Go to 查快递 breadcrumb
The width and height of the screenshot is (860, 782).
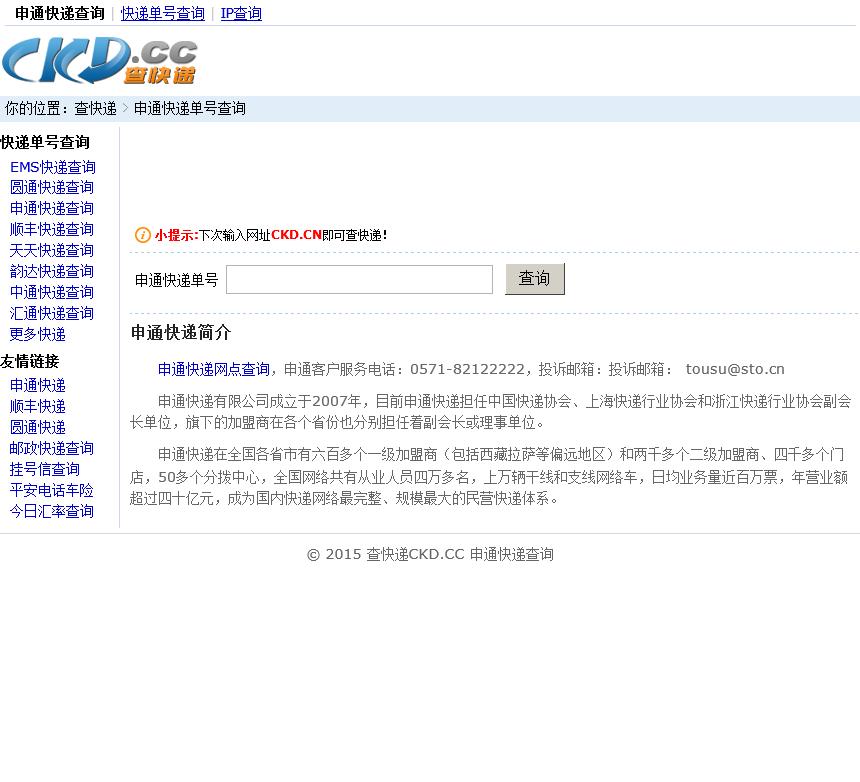tap(95, 109)
